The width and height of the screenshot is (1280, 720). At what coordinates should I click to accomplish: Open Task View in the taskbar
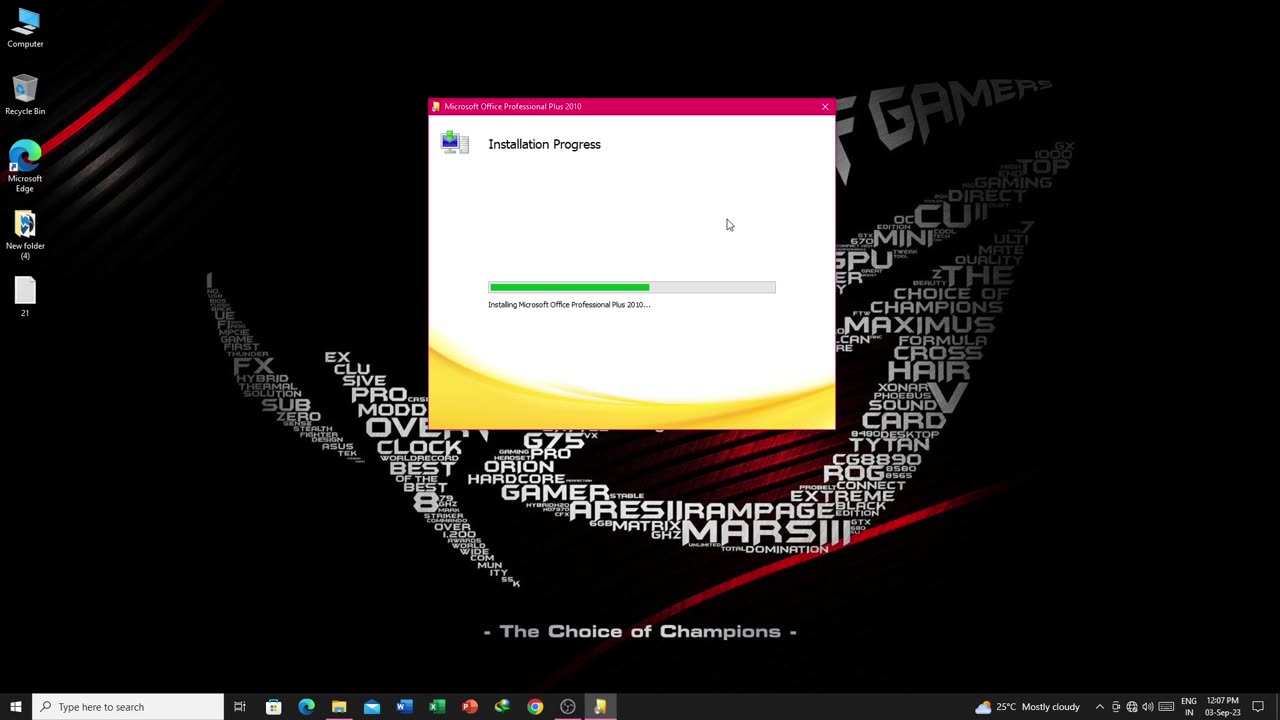click(240, 707)
